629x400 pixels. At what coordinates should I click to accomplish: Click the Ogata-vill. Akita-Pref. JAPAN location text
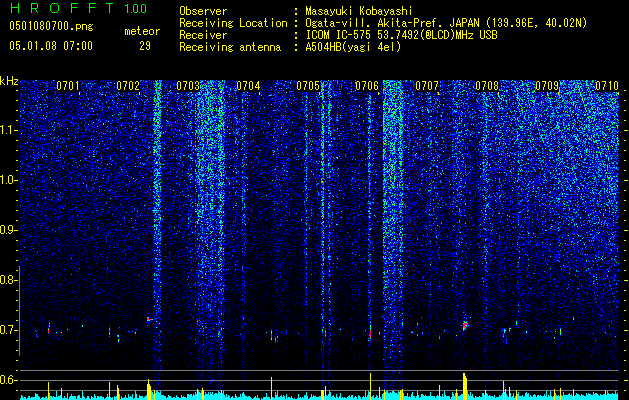point(446,23)
